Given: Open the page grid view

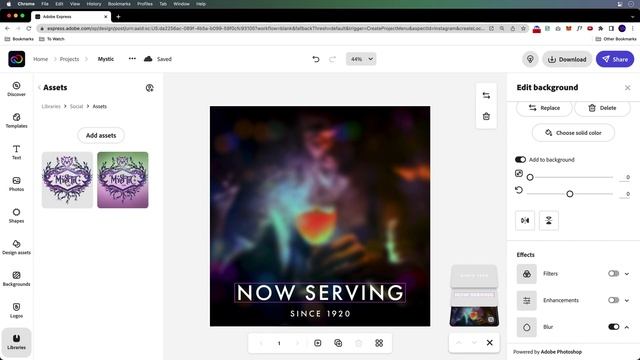Looking at the screenshot, I should pyautogui.click(x=379, y=343).
